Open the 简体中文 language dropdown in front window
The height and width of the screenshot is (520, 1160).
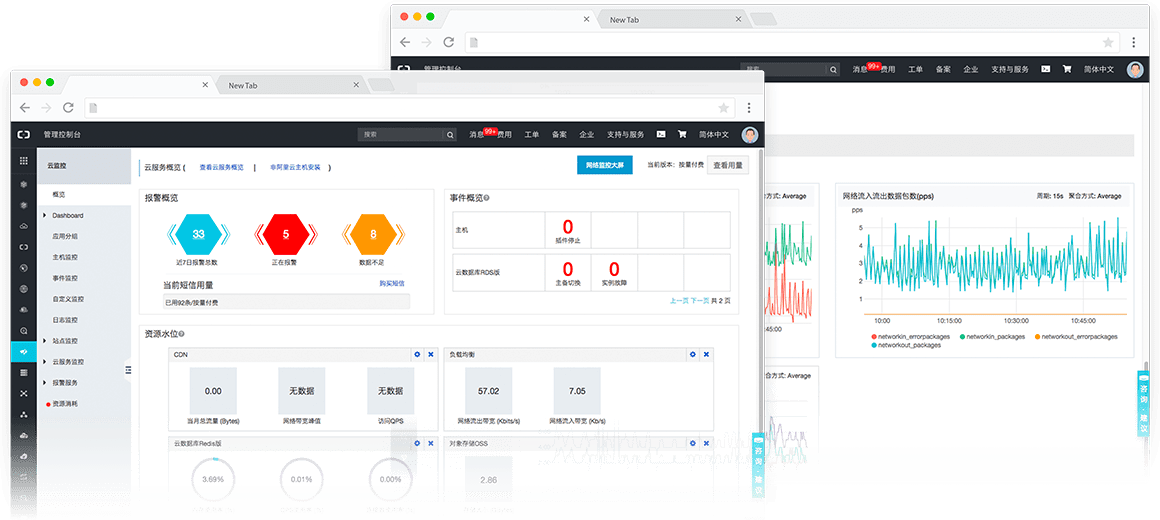click(x=714, y=134)
